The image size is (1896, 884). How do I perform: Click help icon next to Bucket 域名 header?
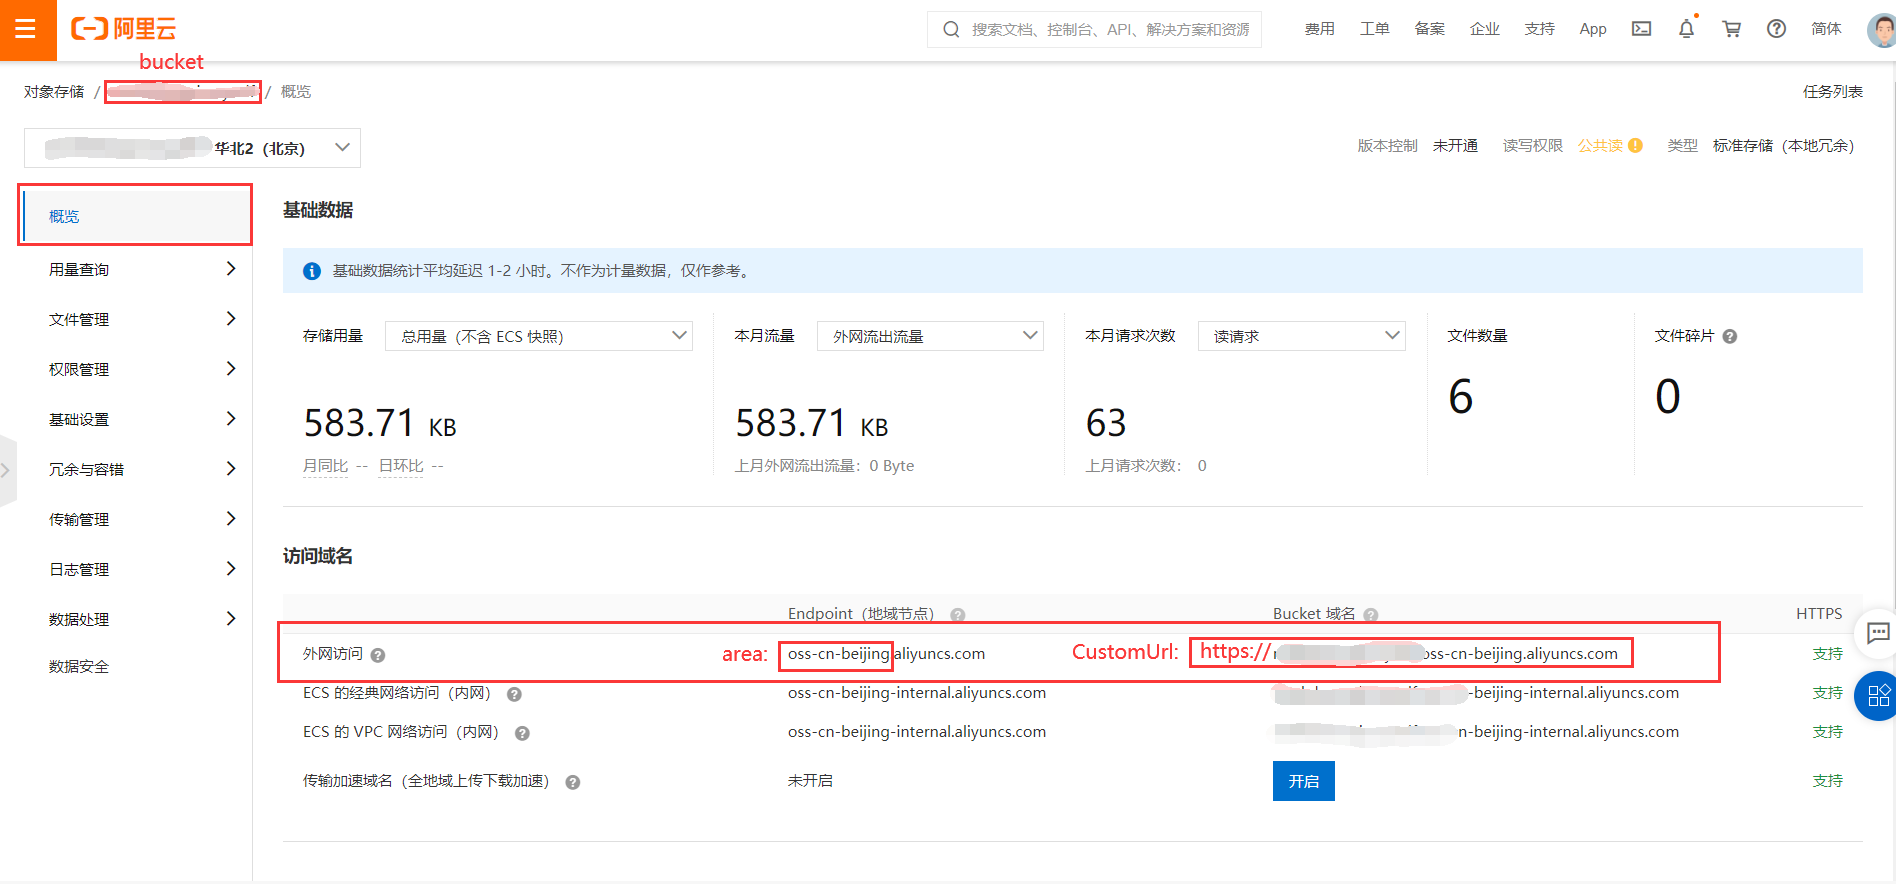1370,615
